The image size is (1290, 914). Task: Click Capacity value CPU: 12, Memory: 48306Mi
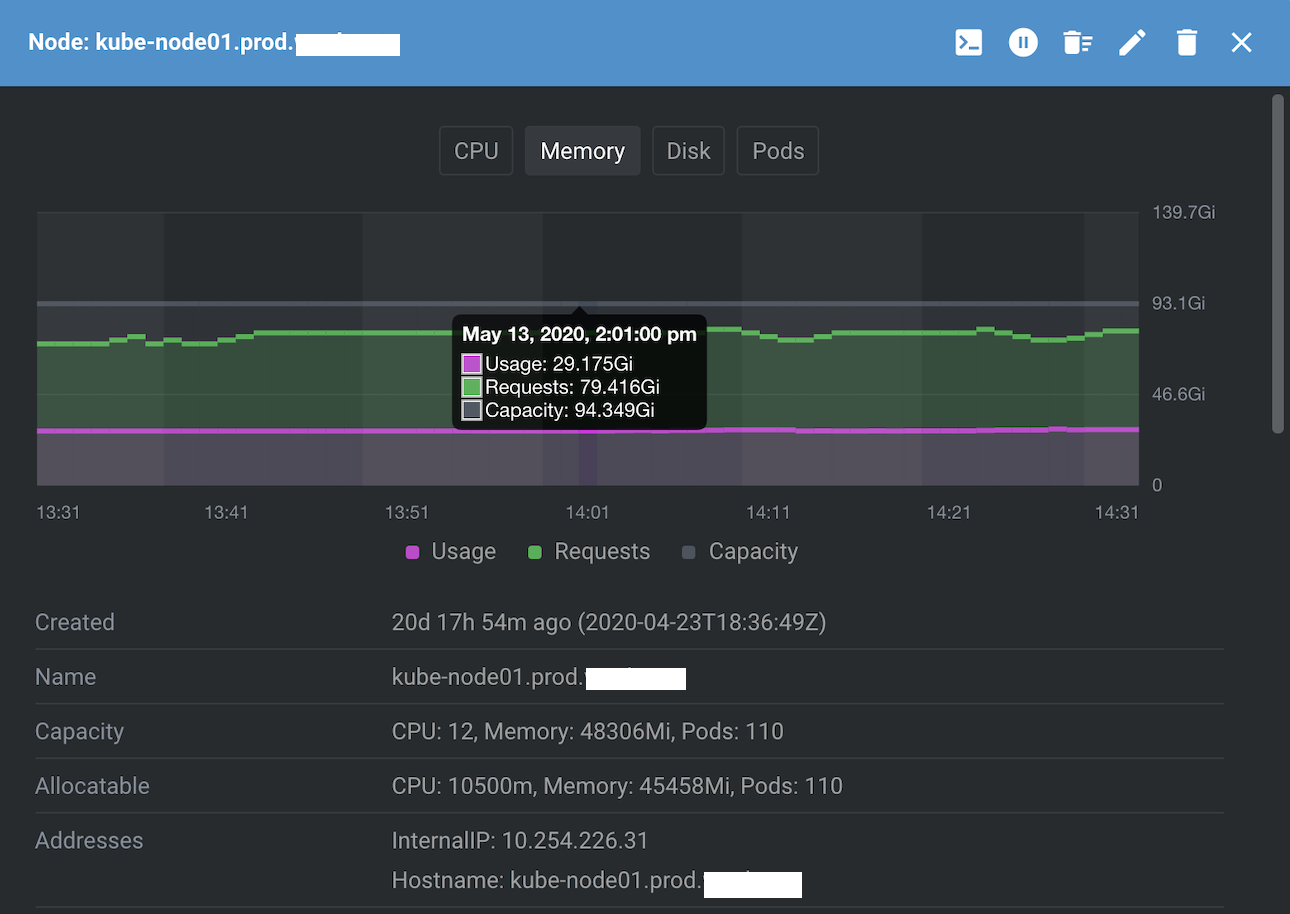coord(588,731)
